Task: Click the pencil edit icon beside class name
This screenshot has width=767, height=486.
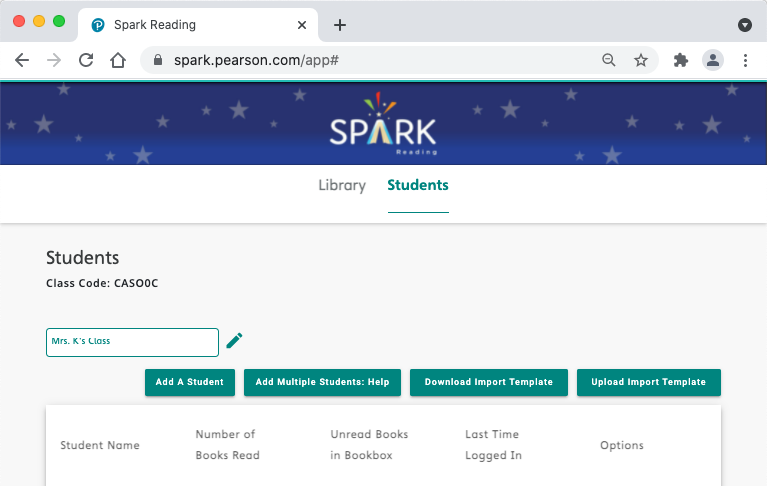Action: [x=234, y=341]
